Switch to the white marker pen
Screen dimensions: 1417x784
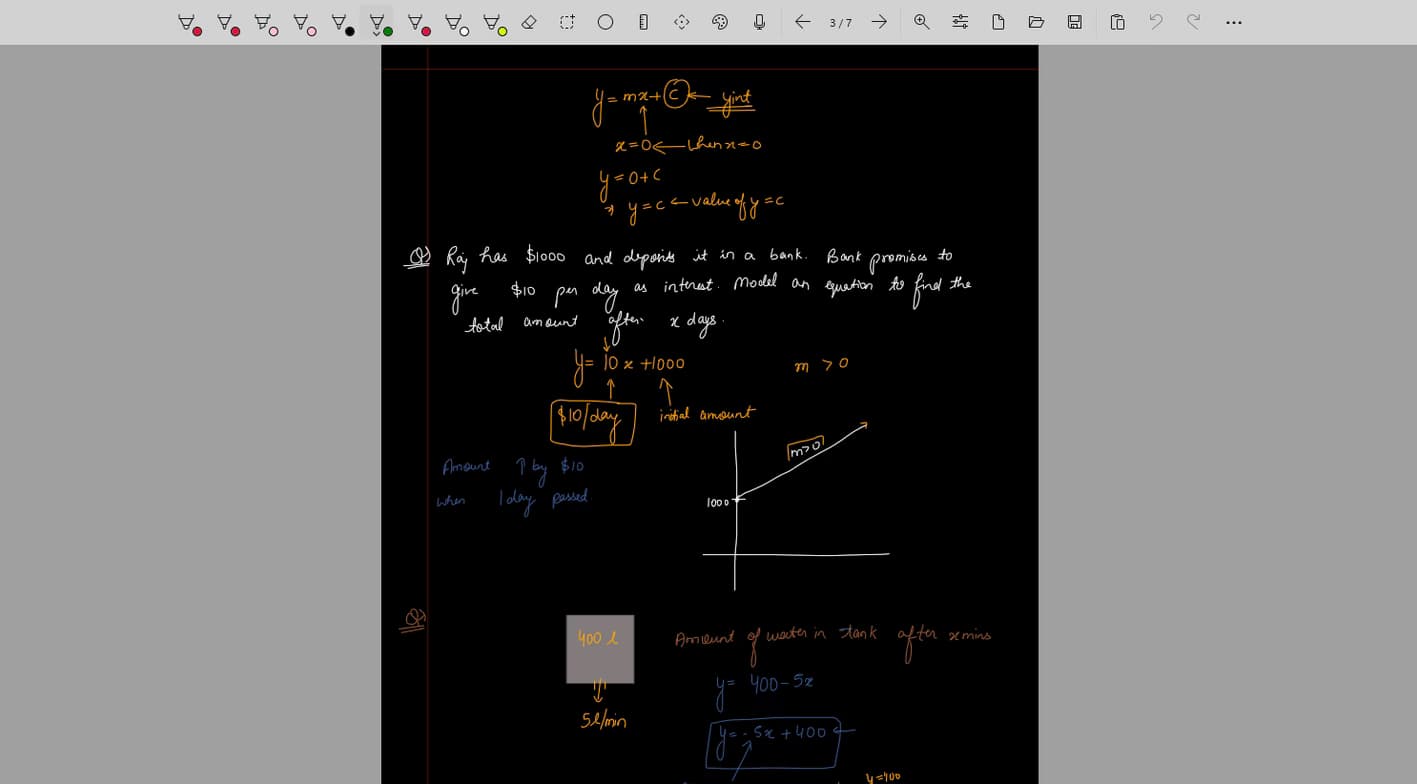pyautogui.click(x=453, y=21)
